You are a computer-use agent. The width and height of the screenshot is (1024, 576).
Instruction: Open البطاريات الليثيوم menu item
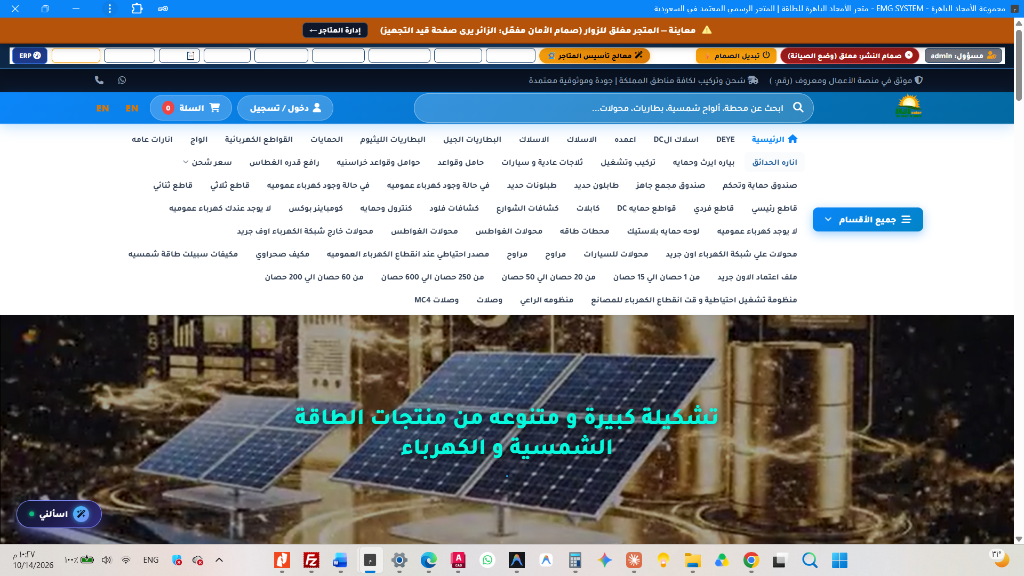click(392, 139)
